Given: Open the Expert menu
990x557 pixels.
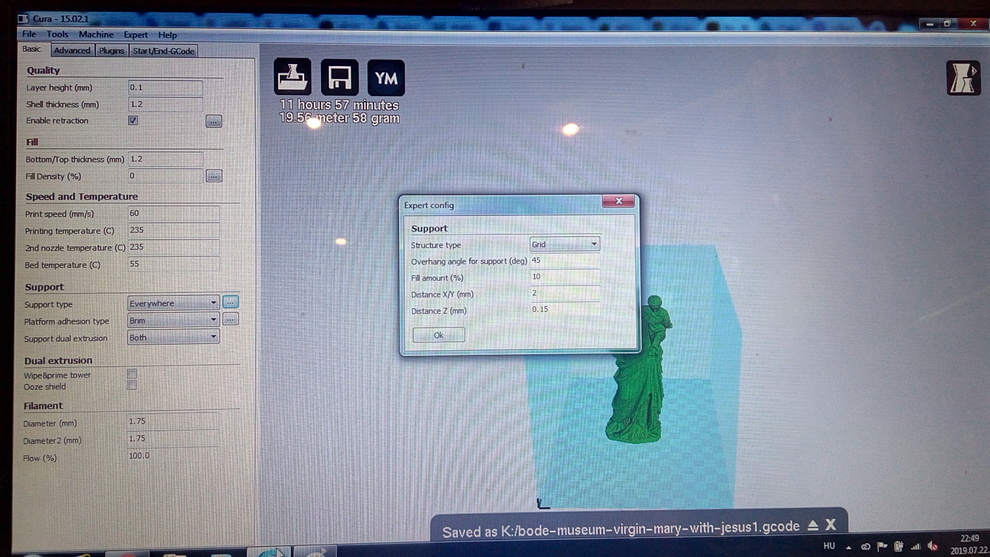Looking at the screenshot, I should pyautogui.click(x=135, y=35).
